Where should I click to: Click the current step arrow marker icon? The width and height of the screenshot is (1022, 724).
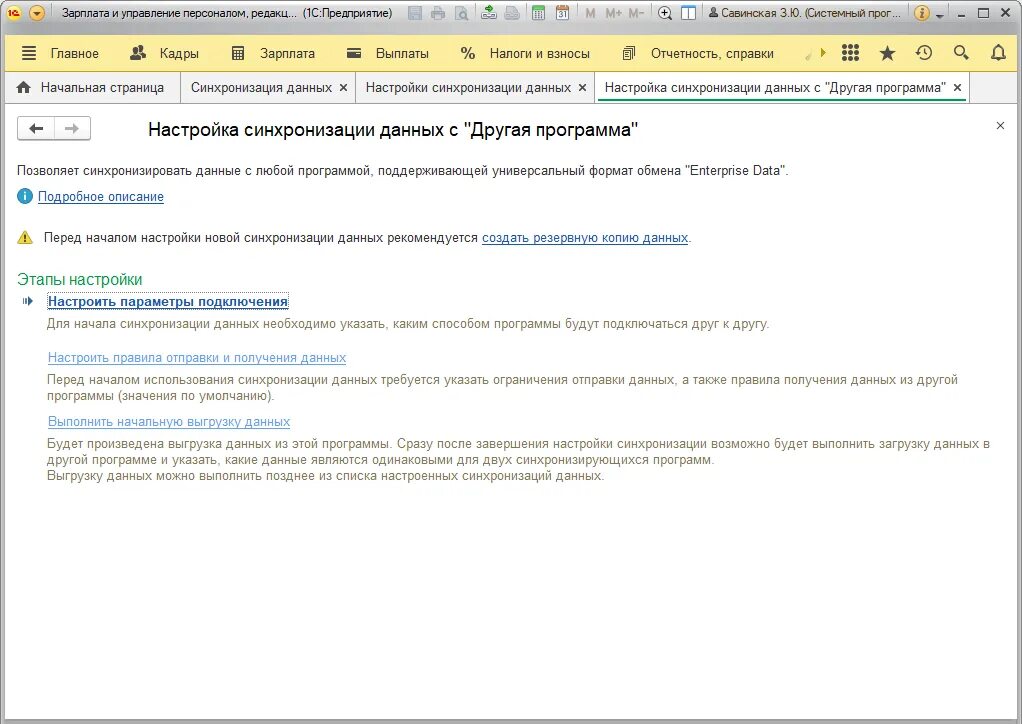[27, 301]
